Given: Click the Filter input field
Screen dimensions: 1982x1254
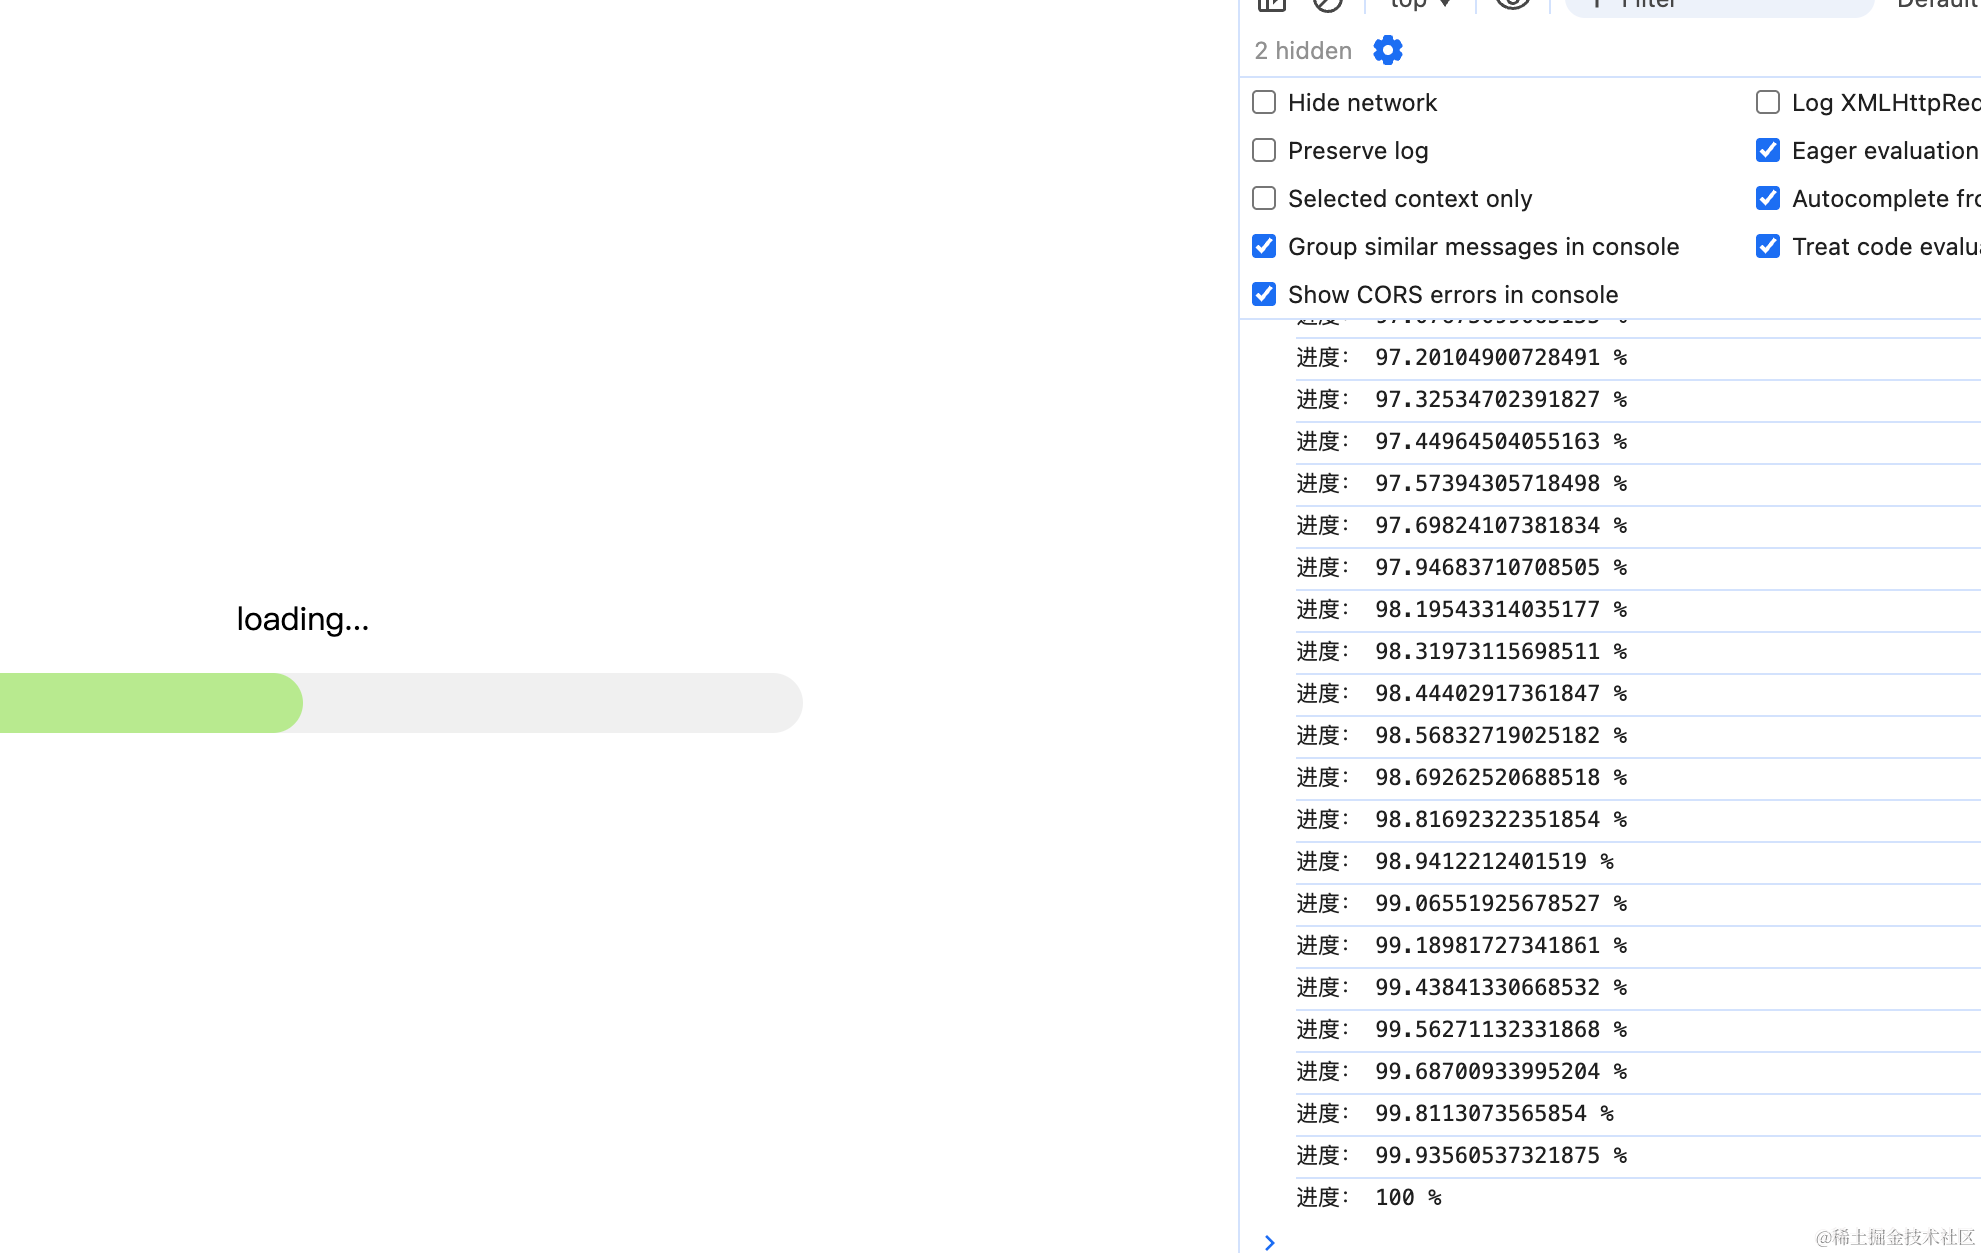Looking at the screenshot, I should (1718, 5).
